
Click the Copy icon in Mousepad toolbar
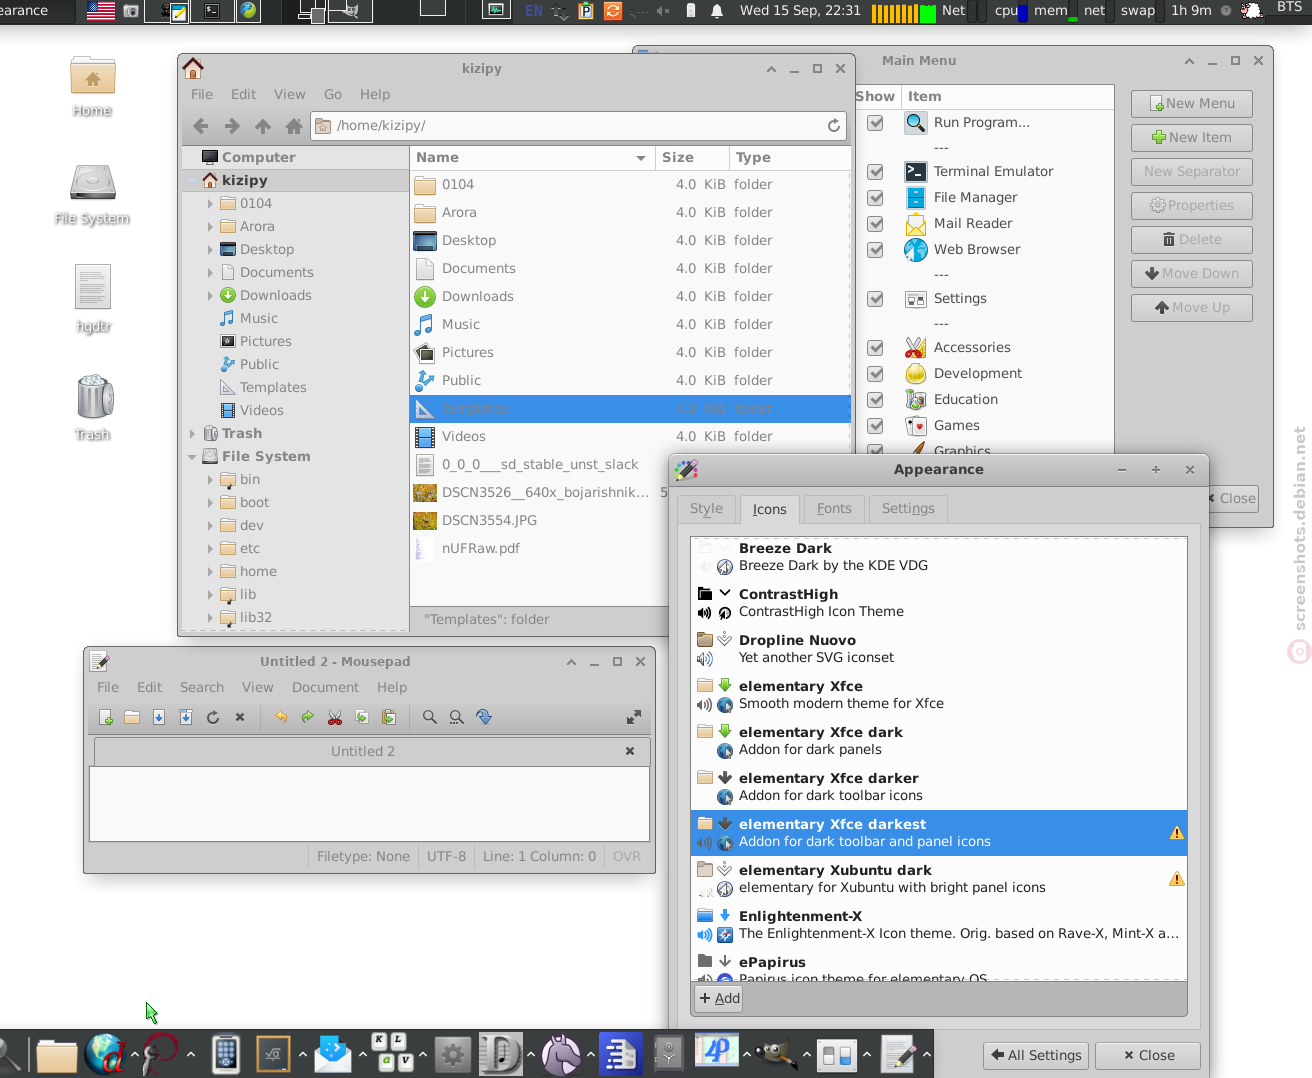[362, 717]
